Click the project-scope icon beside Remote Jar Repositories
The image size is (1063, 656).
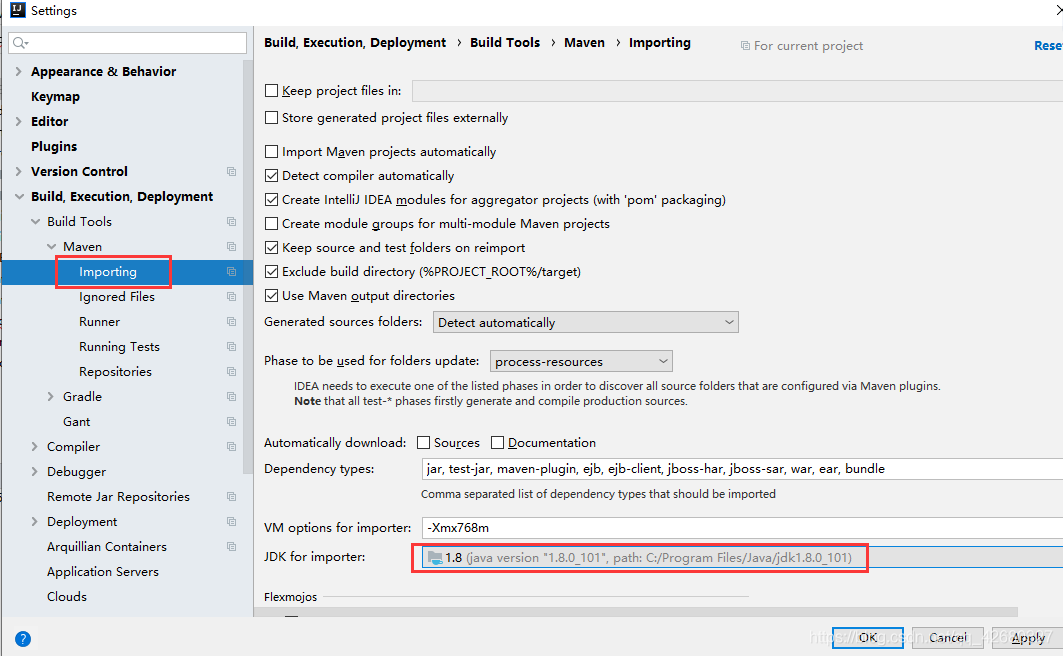coord(231,497)
